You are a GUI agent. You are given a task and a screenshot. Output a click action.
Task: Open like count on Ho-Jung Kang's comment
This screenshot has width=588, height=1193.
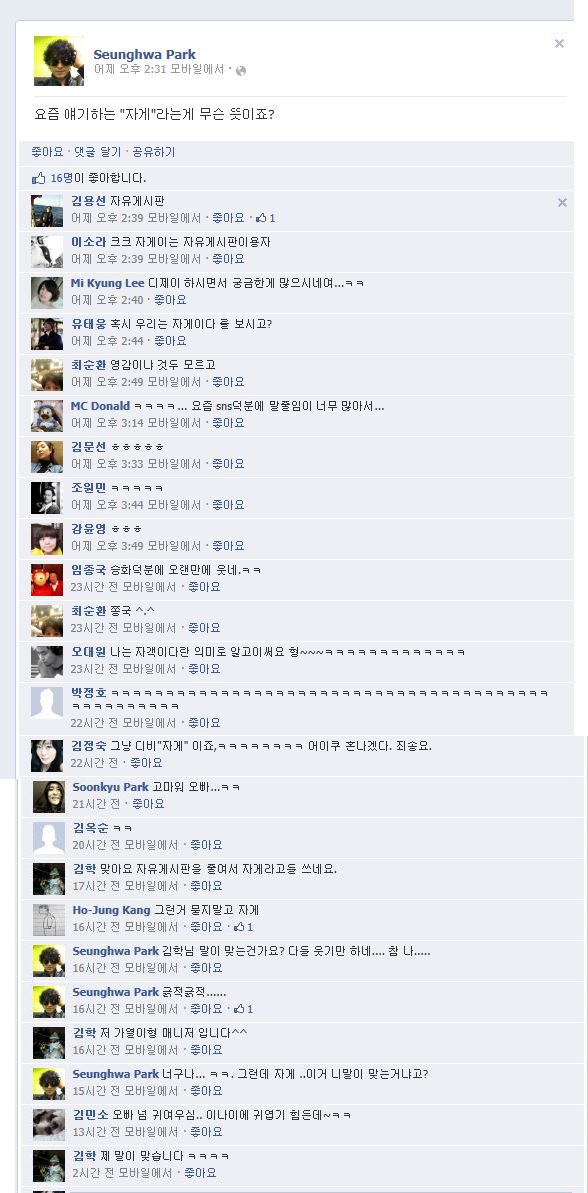point(243,927)
